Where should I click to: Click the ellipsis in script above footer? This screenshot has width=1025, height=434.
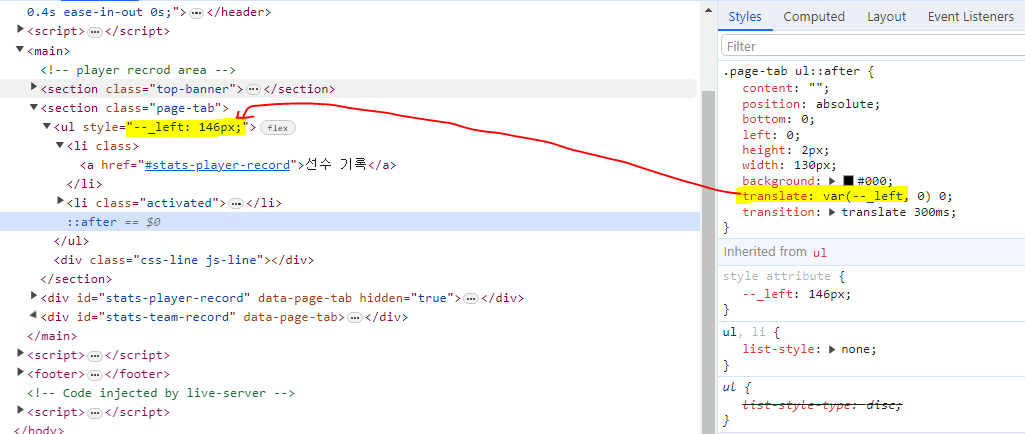(x=95, y=356)
